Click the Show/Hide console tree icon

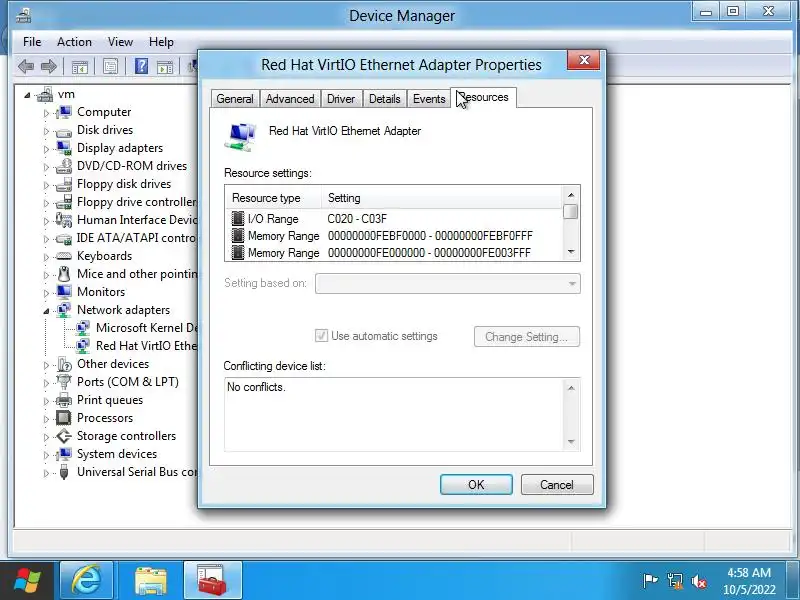[80, 66]
